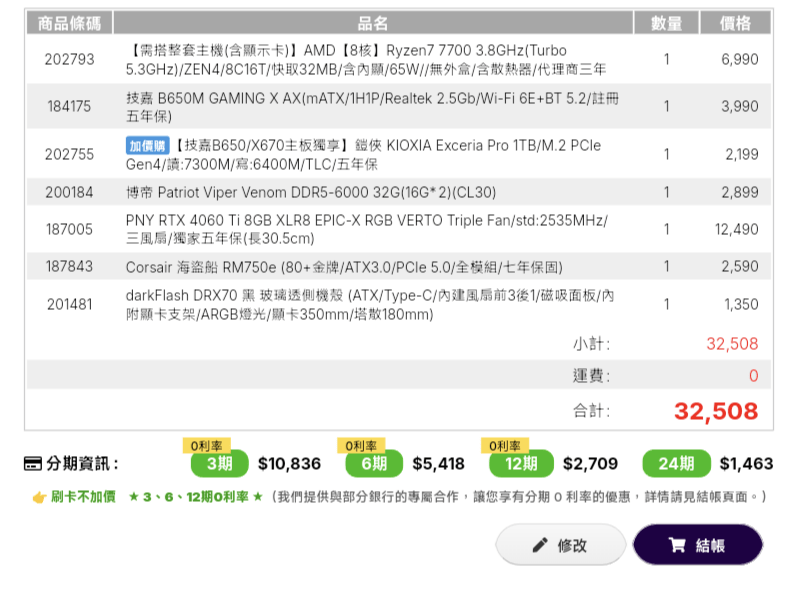Select the 6期 installment badge
This screenshot has width=798, height=589.
pos(374,463)
